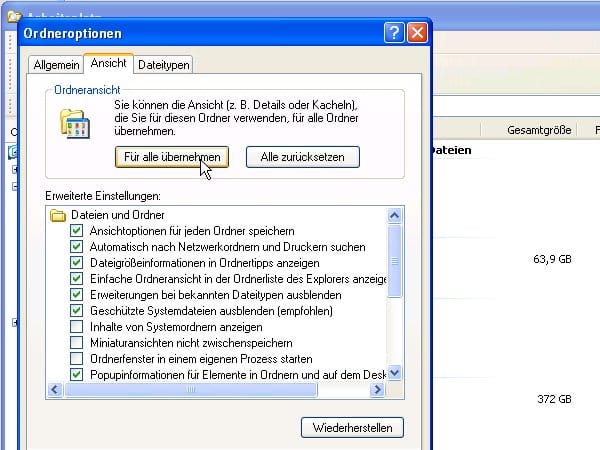
Task: Click the settings list scroll-up arrow
Action: point(394,215)
